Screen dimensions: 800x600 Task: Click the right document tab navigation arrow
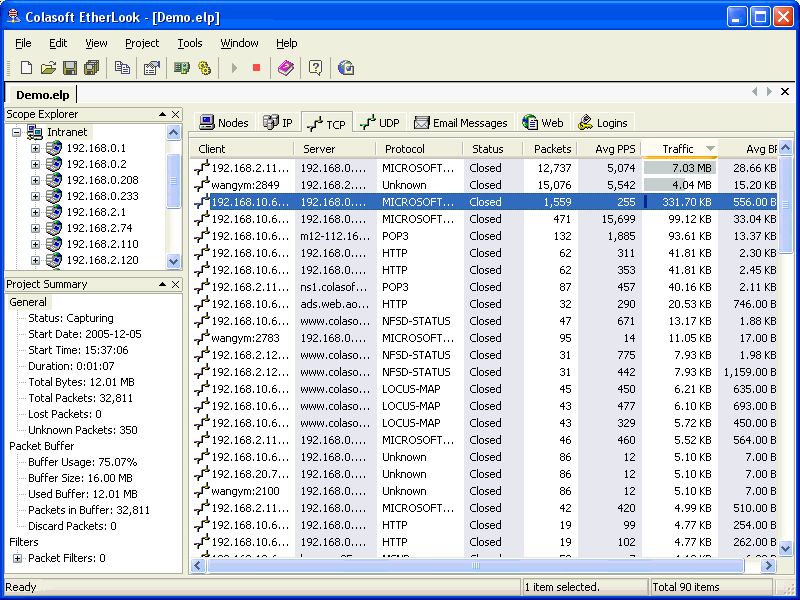(x=769, y=92)
